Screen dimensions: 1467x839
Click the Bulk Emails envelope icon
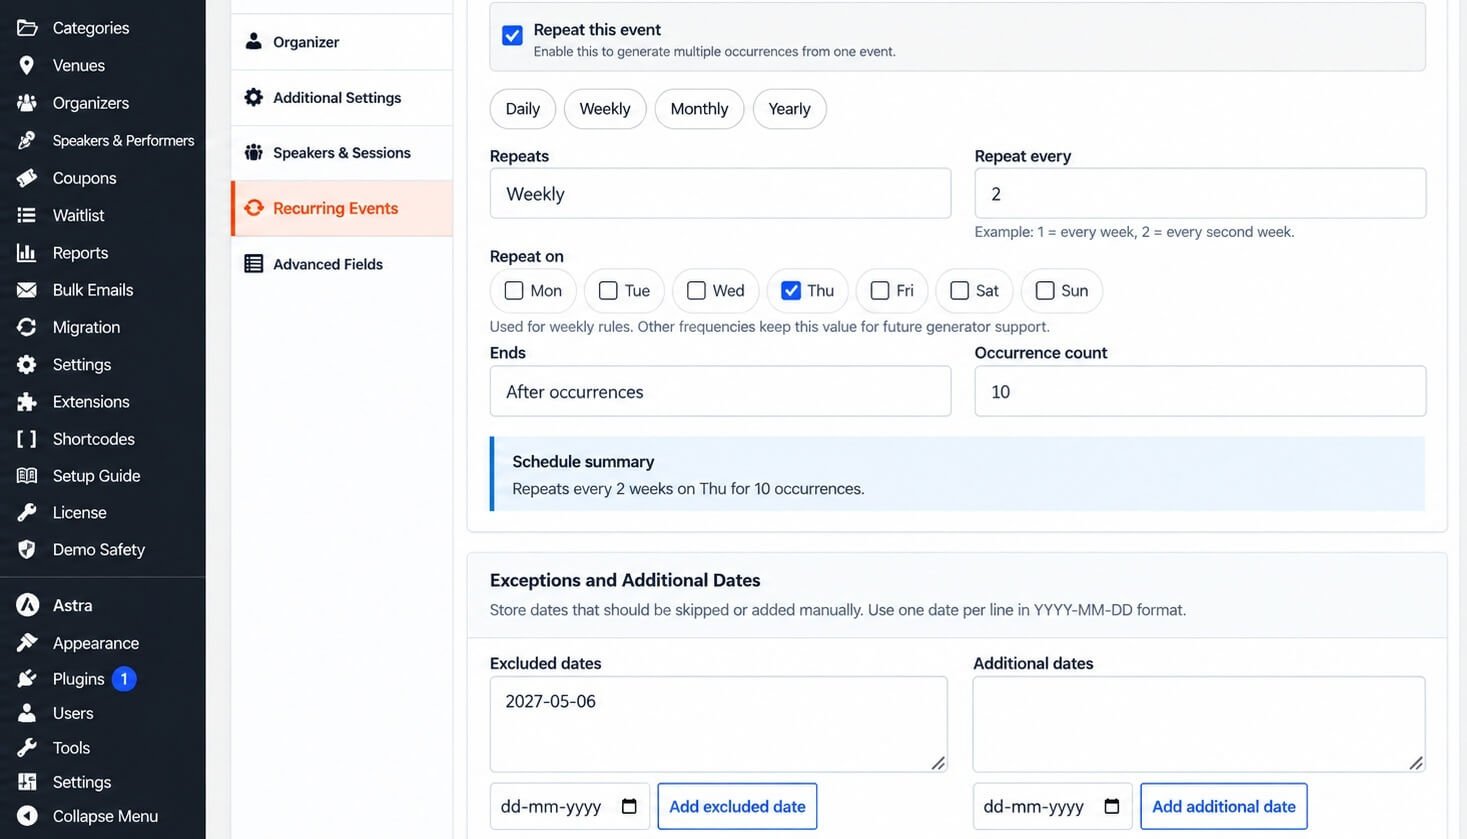[27, 290]
